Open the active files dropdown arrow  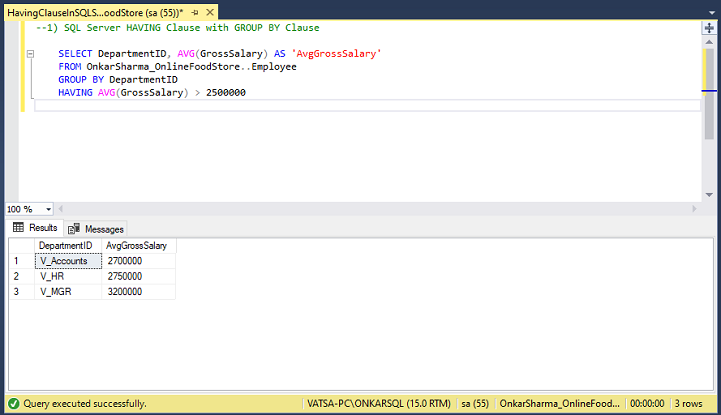click(712, 12)
